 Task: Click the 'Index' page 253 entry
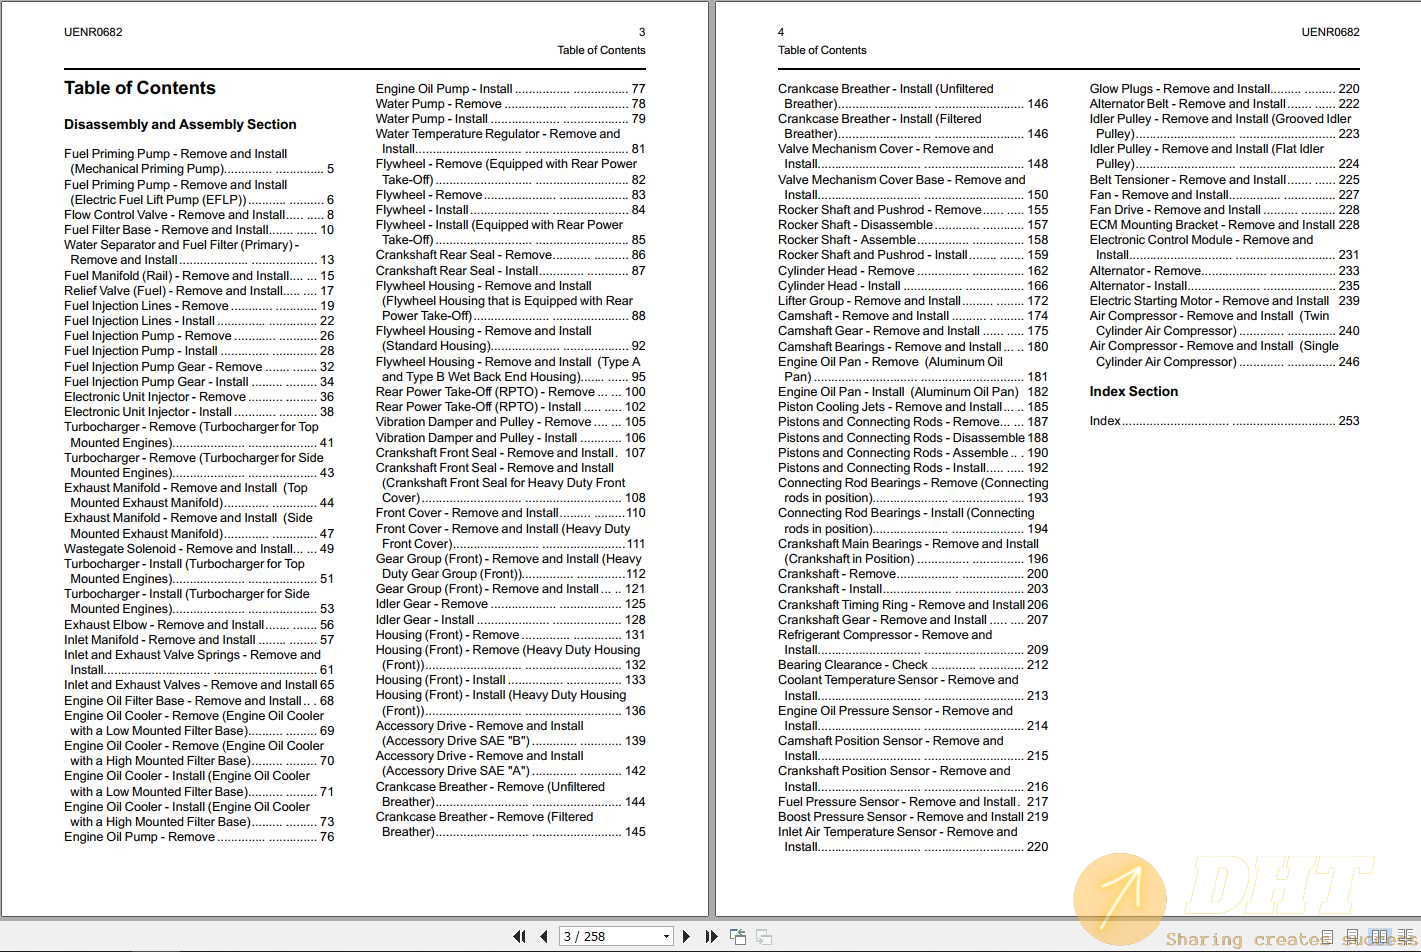tap(1224, 421)
